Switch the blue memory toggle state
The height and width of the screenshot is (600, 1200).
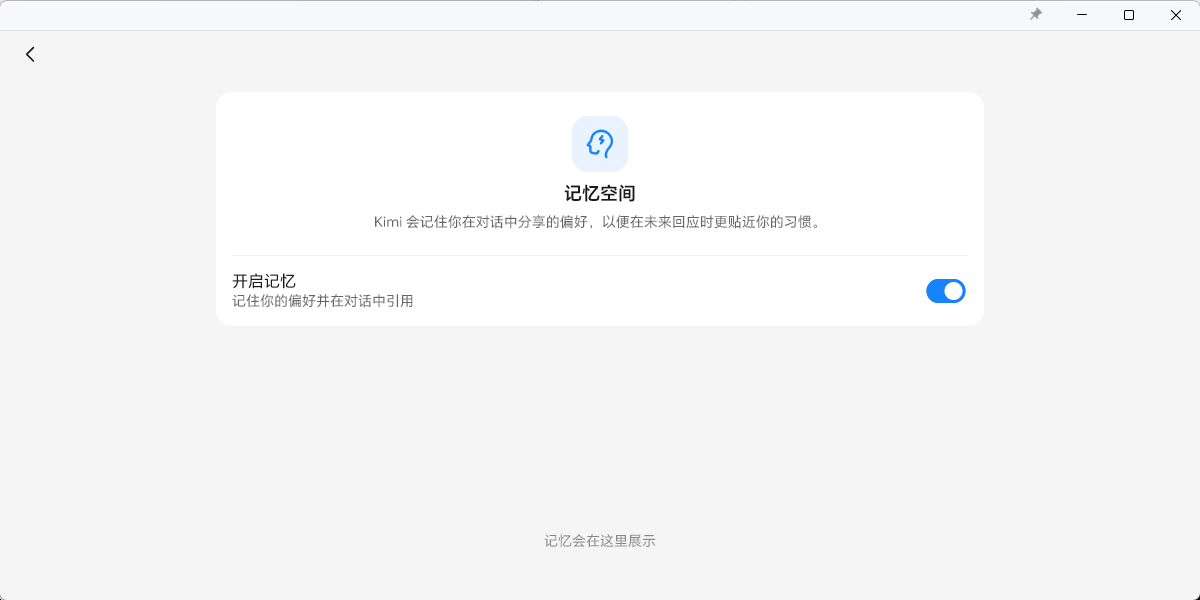pyautogui.click(x=946, y=291)
